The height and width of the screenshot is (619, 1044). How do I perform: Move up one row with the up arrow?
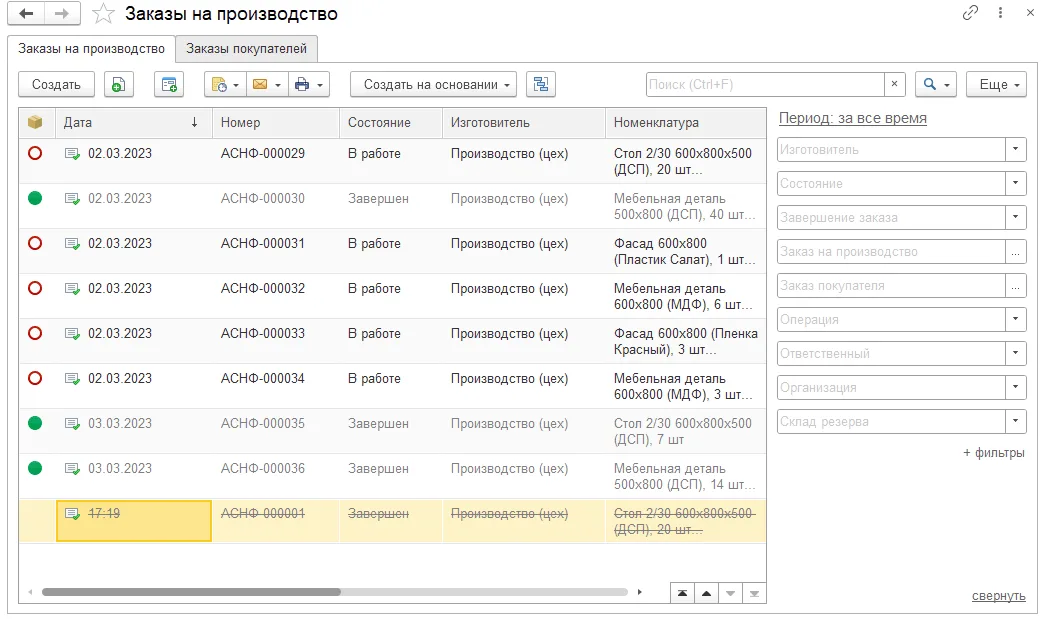(x=706, y=593)
